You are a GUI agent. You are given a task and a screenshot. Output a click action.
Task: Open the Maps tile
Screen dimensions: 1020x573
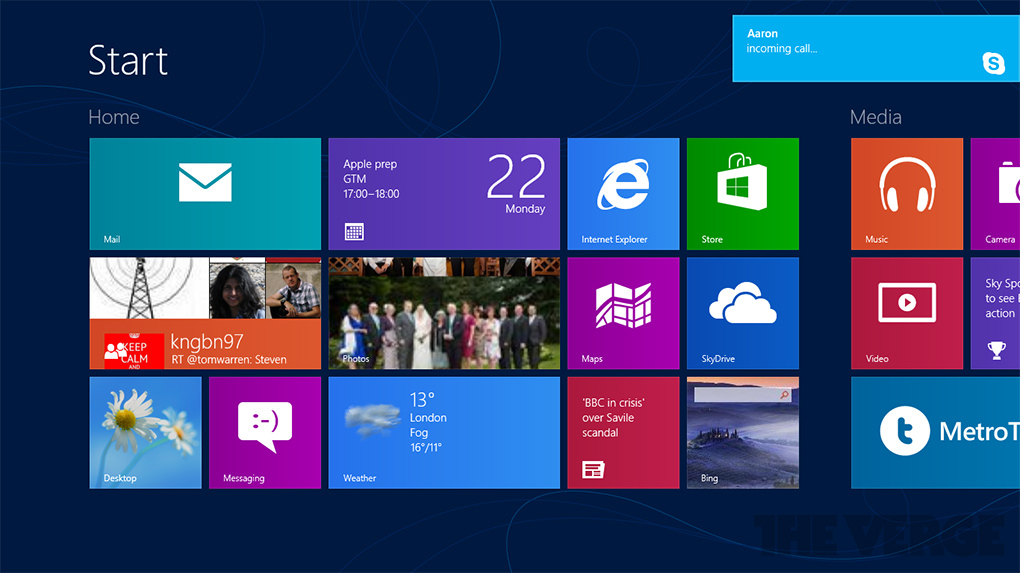pyautogui.click(x=623, y=313)
